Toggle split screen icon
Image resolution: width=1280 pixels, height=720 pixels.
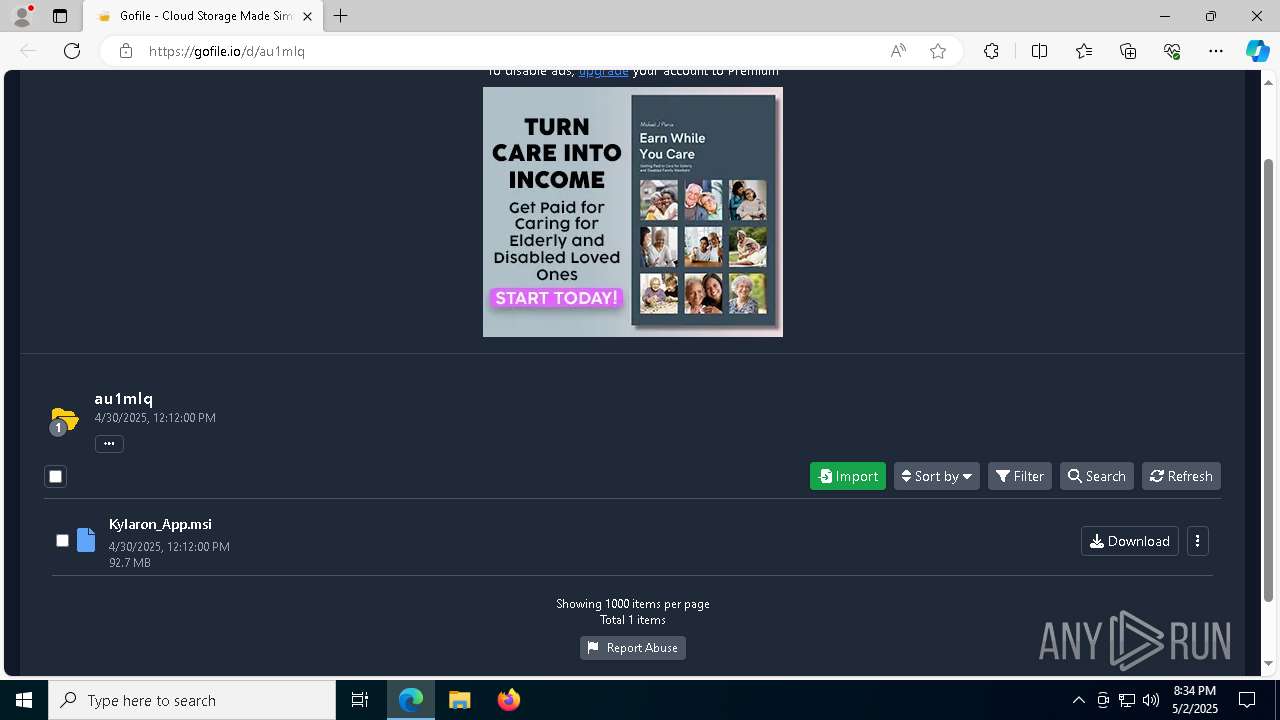(x=1039, y=51)
